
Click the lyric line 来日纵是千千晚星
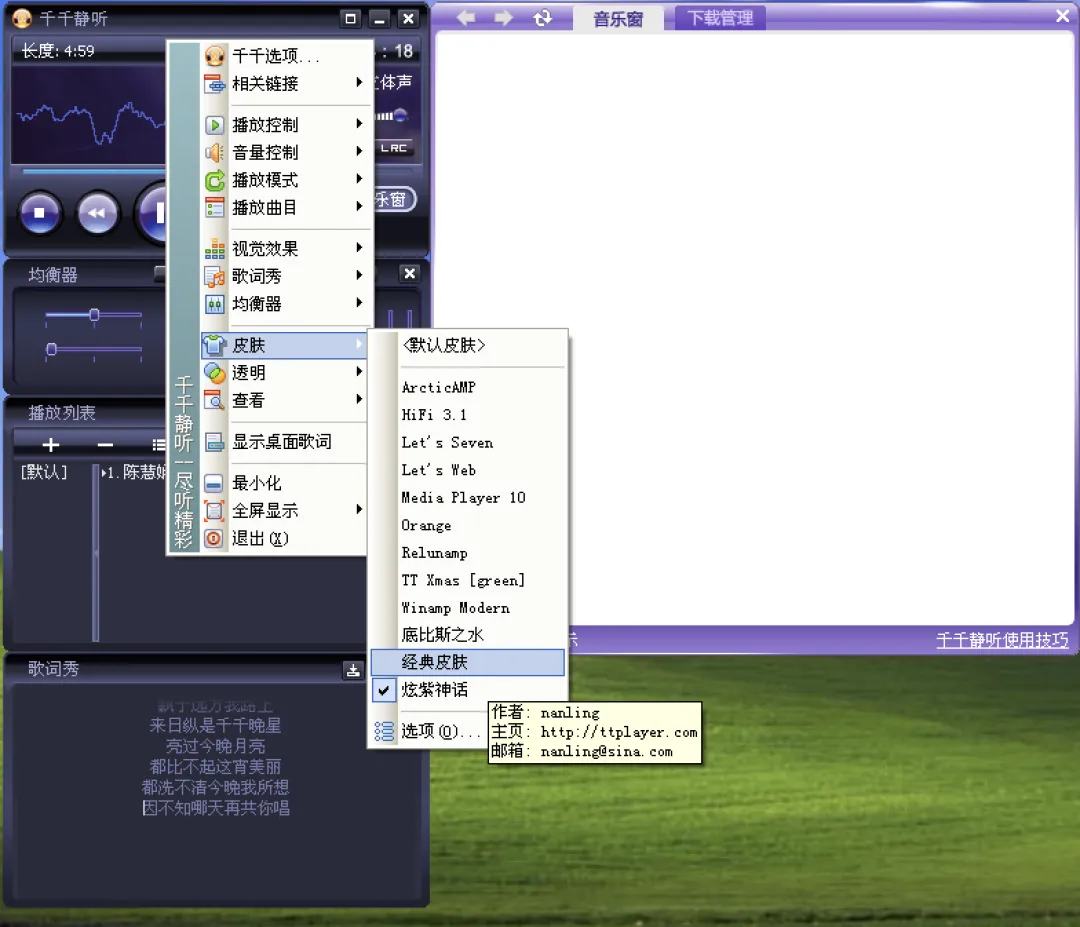point(215,725)
